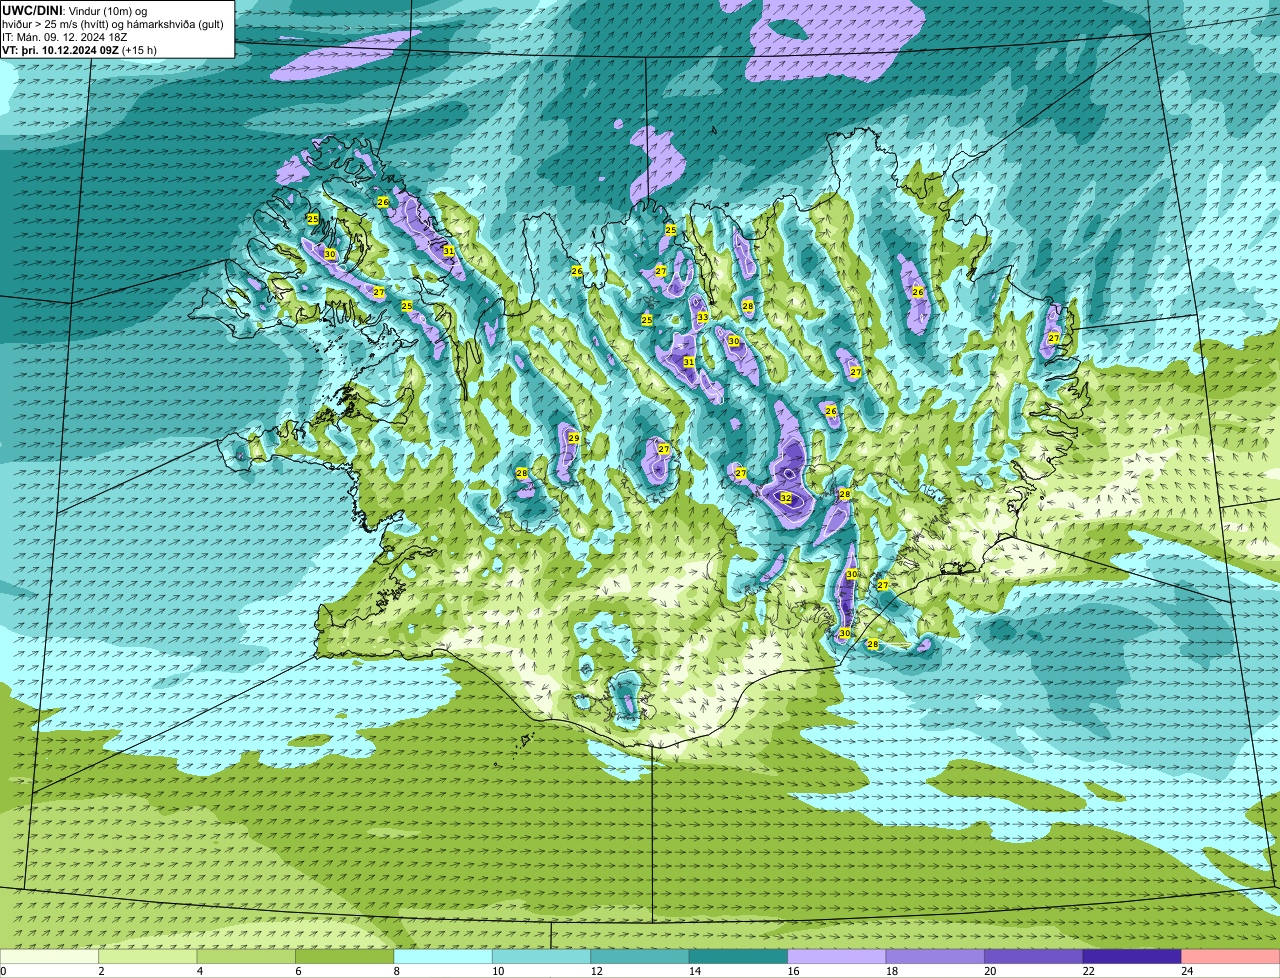Screen dimensions: 1280x978
Task: Click the legend scale value '24'
Action: click(x=1186, y=971)
